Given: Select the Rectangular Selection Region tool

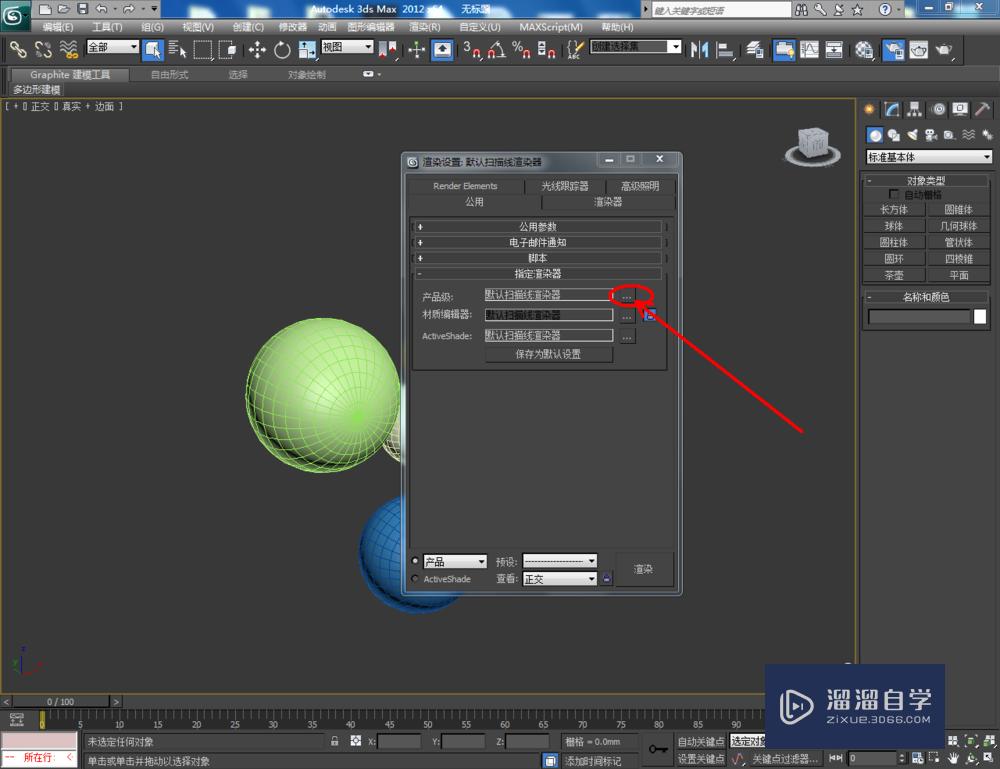Looking at the screenshot, I should point(203,49).
